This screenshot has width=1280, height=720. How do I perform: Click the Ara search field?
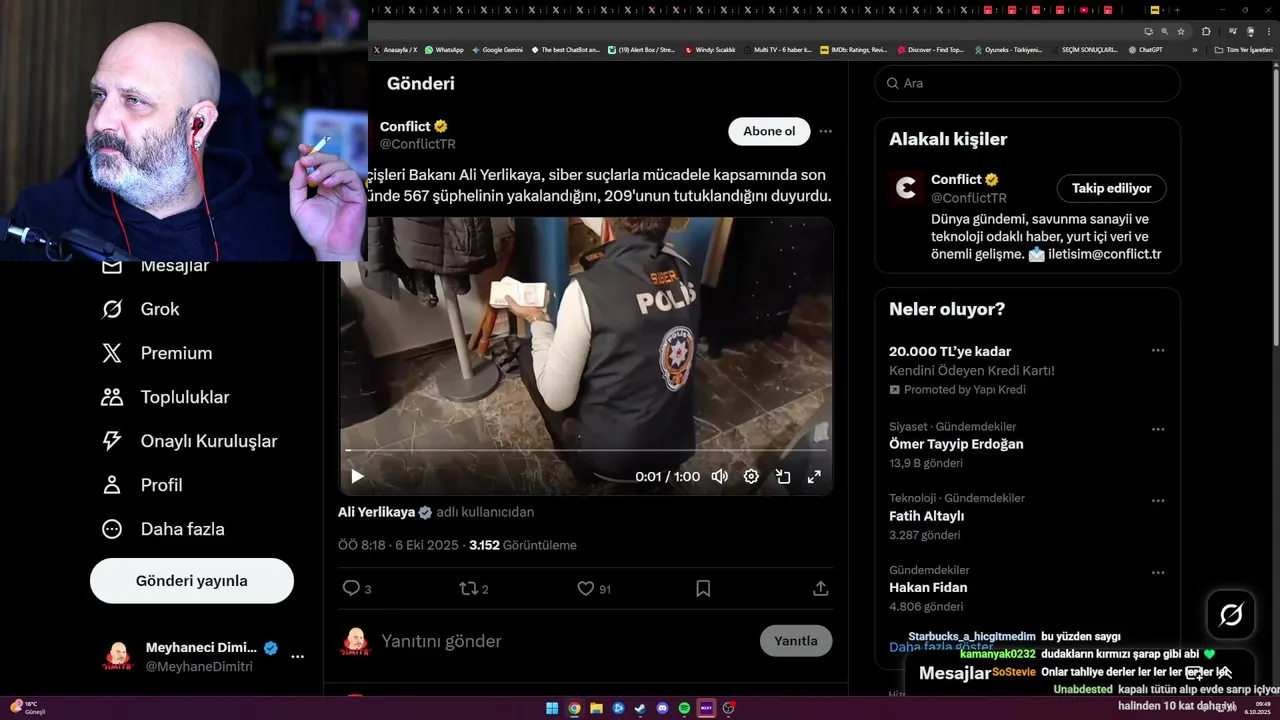pos(1028,83)
